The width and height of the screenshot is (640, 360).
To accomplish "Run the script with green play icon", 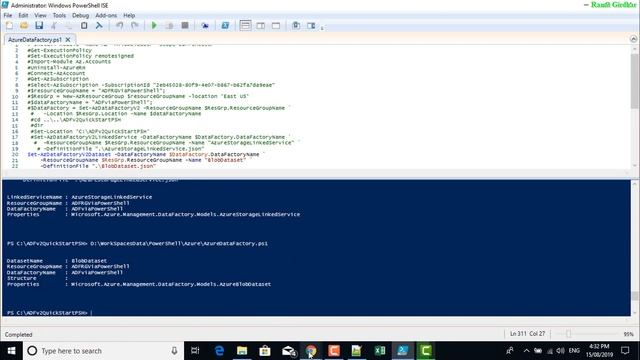I will click(154, 25).
